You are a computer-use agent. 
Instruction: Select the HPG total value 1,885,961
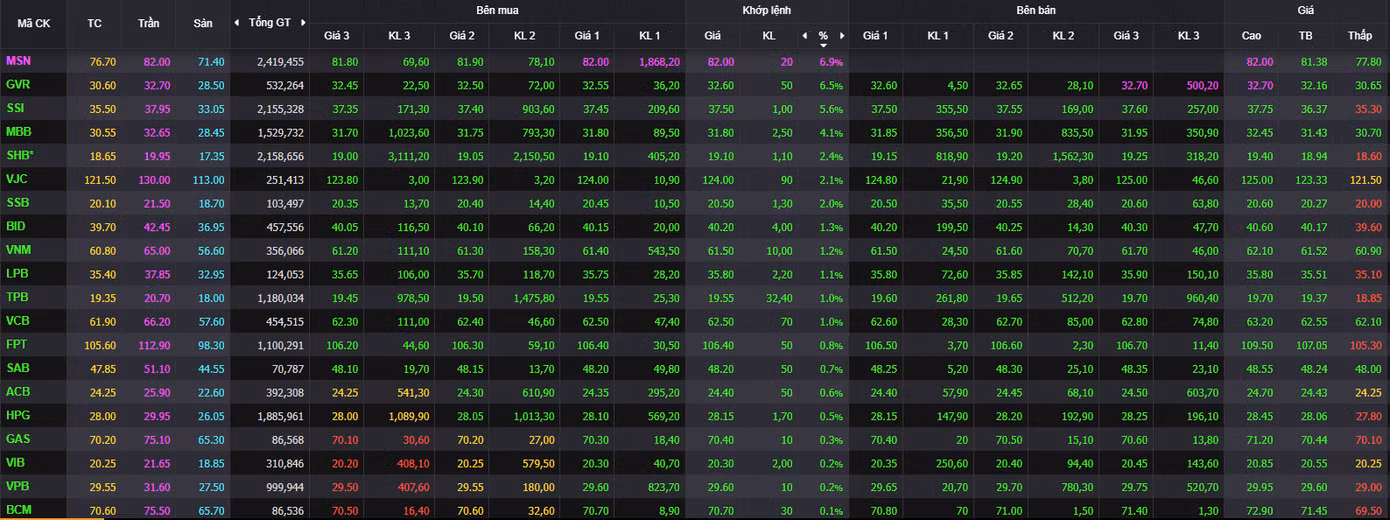[280, 415]
